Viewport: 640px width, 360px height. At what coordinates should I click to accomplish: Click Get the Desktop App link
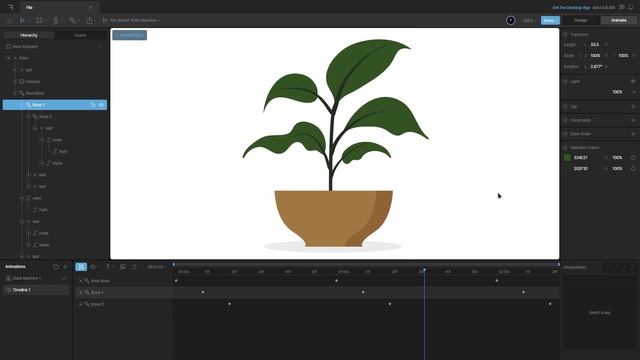point(571,7)
